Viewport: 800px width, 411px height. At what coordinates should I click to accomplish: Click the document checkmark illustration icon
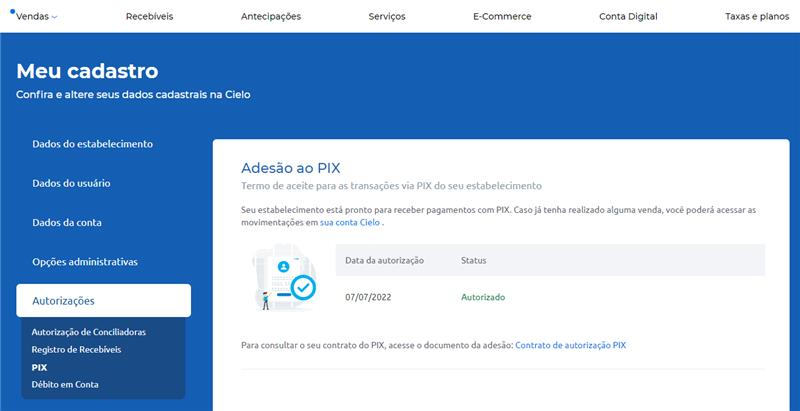coord(285,279)
